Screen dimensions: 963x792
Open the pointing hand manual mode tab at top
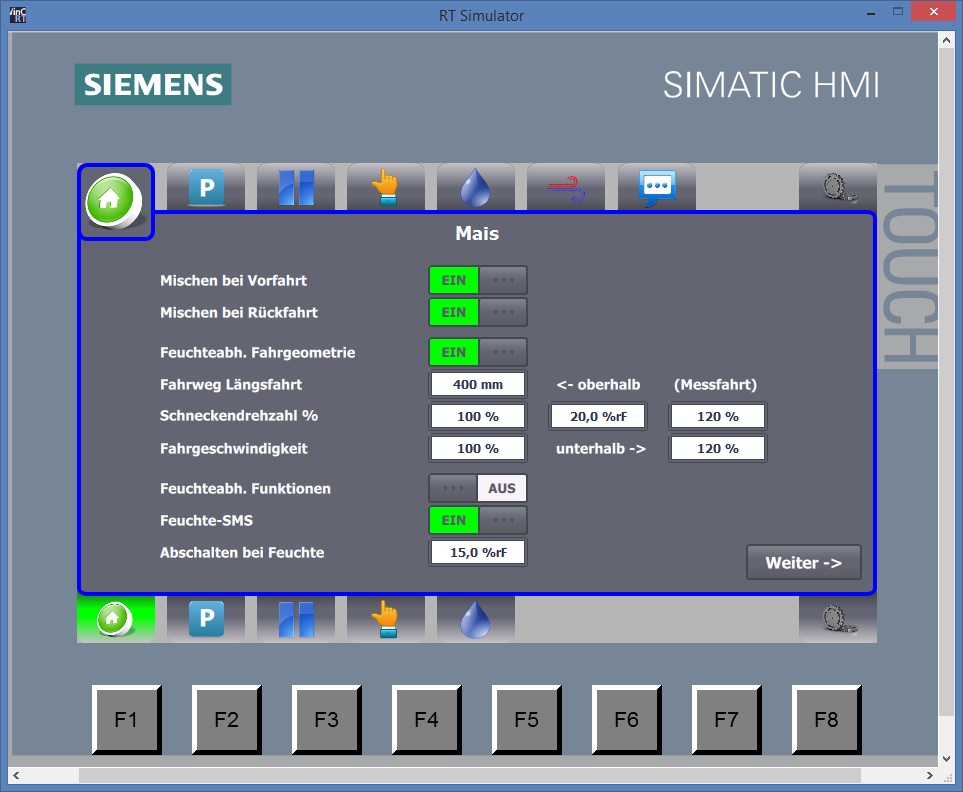point(386,187)
